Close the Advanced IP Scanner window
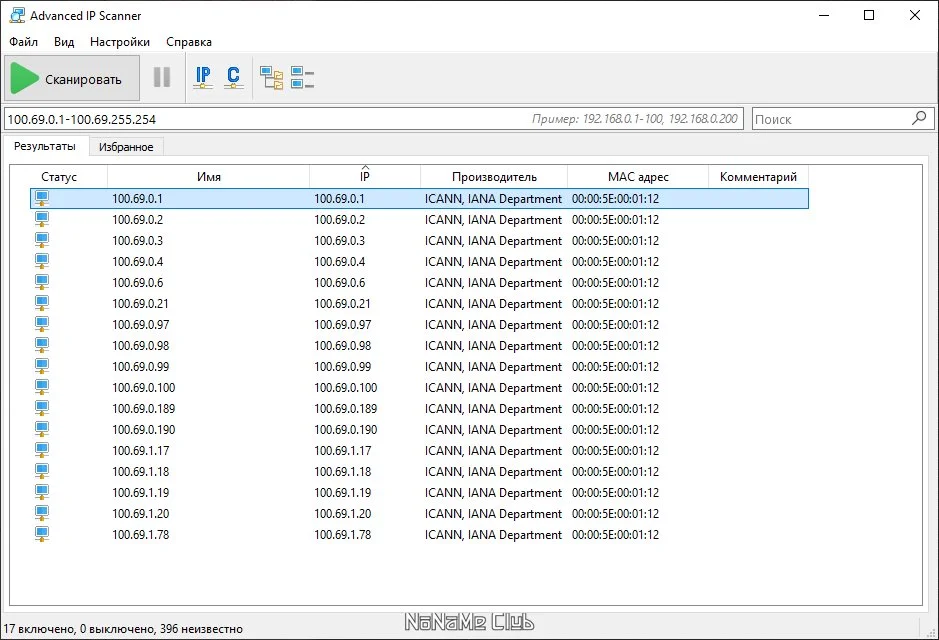 [914, 16]
